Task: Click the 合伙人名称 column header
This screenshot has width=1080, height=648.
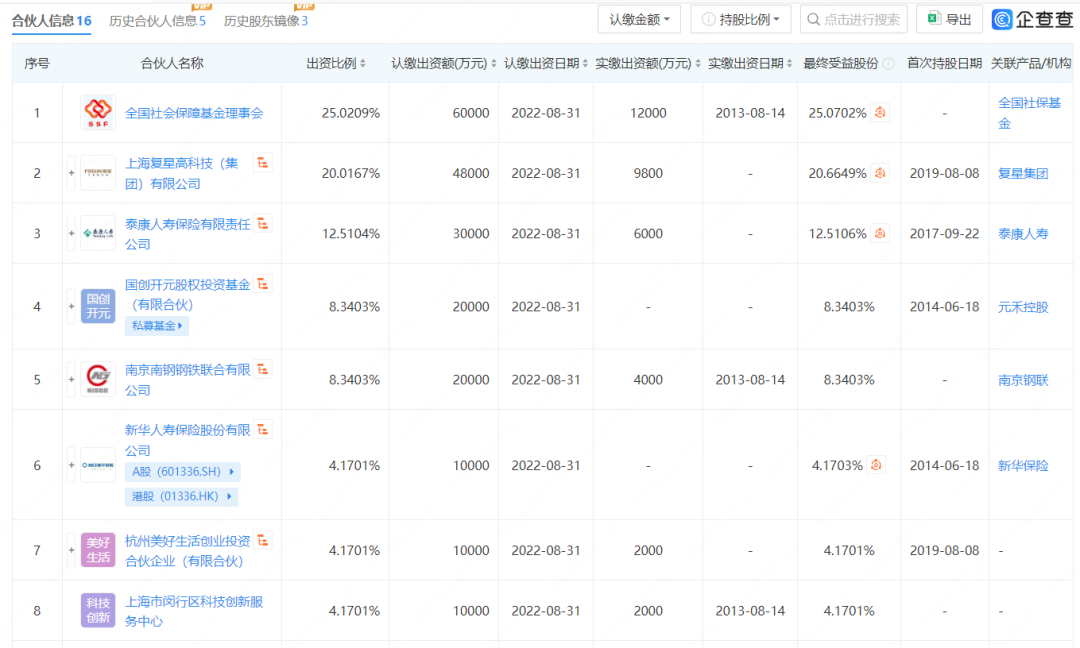Action: click(172, 63)
